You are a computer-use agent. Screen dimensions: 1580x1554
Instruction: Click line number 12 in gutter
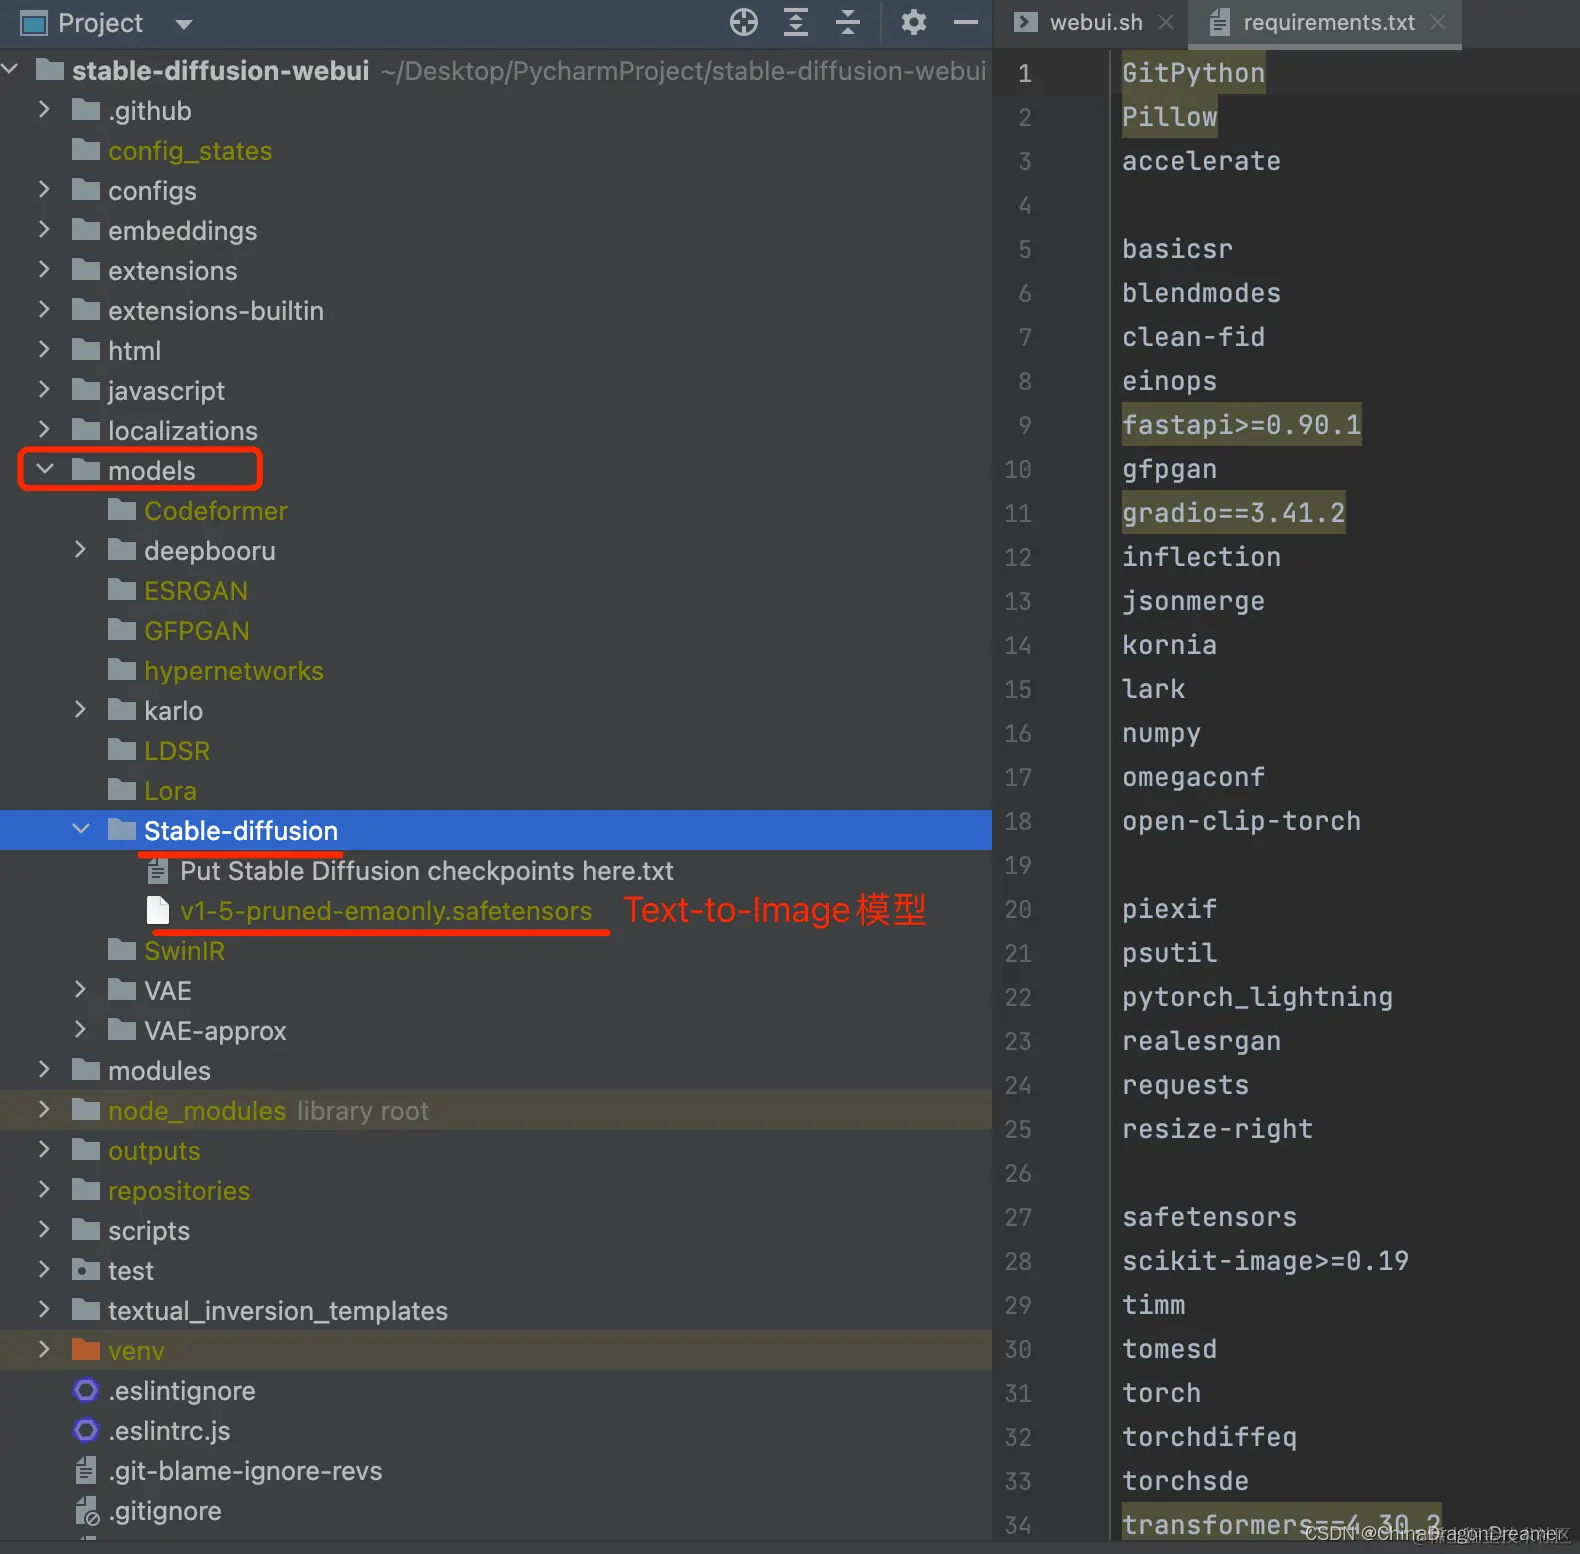click(1018, 557)
